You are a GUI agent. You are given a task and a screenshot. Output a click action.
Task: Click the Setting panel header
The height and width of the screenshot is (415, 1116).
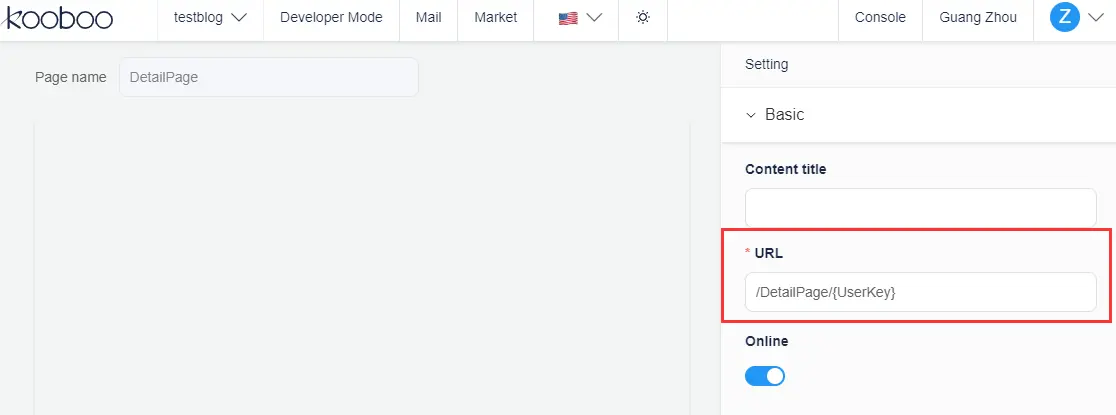(x=767, y=64)
